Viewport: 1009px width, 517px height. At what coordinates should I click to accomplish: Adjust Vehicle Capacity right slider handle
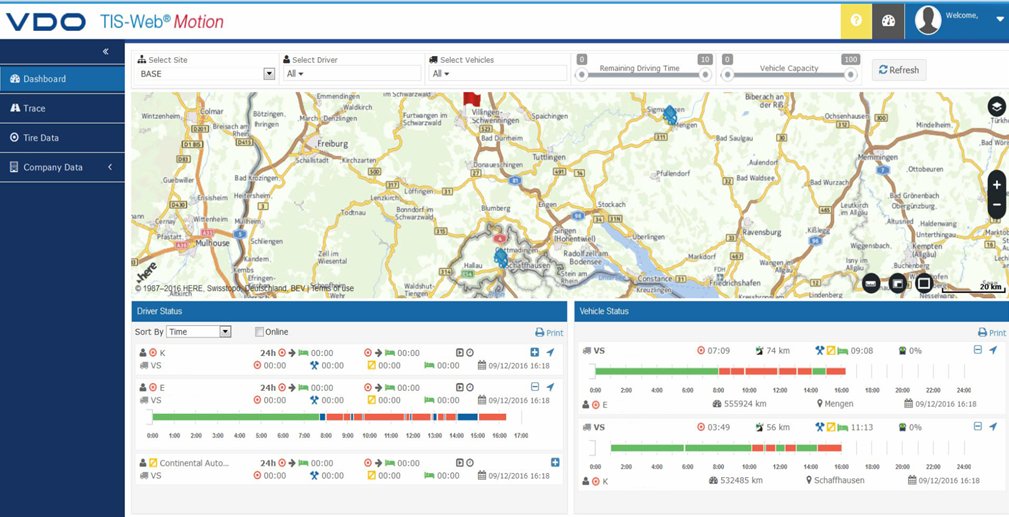coord(851,75)
